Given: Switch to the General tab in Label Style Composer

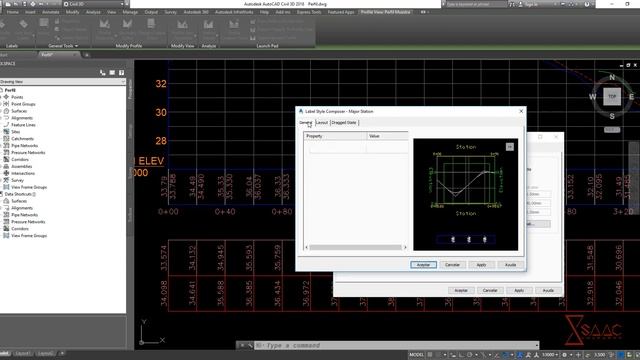Looking at the screenshot, I should point(306,122).
